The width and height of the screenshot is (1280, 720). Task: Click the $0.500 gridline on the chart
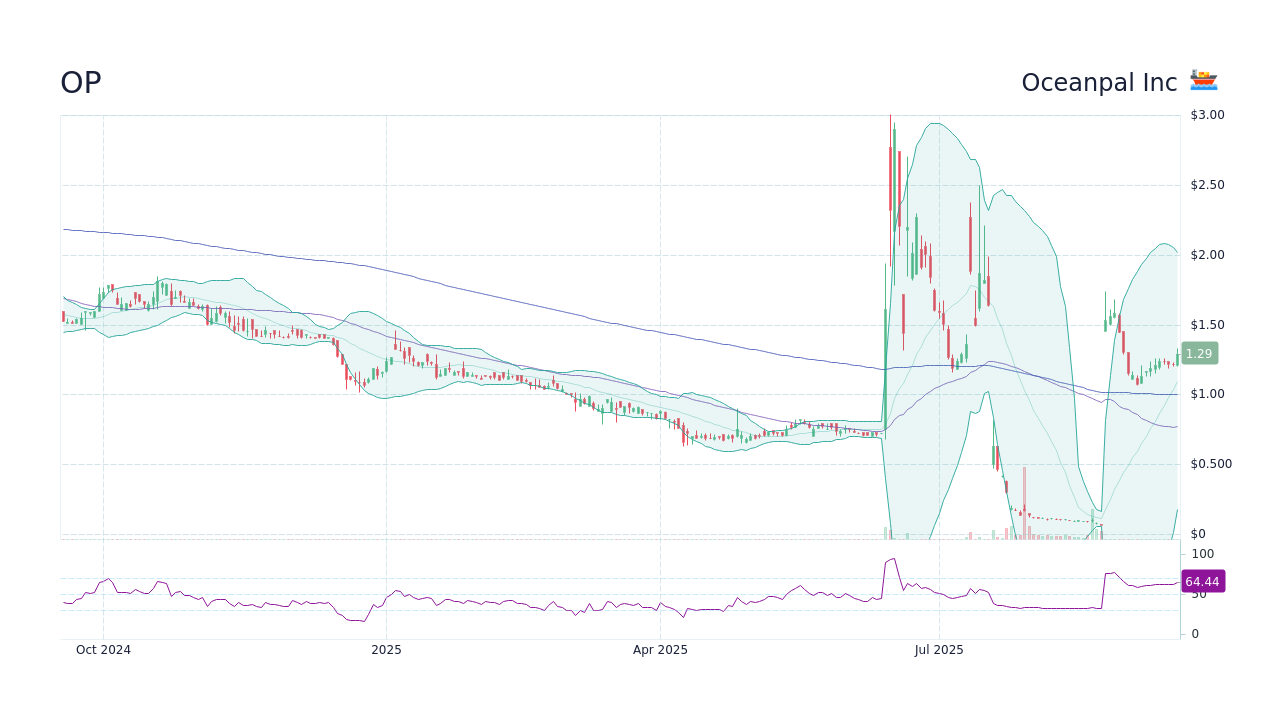[x=600, y=464]
